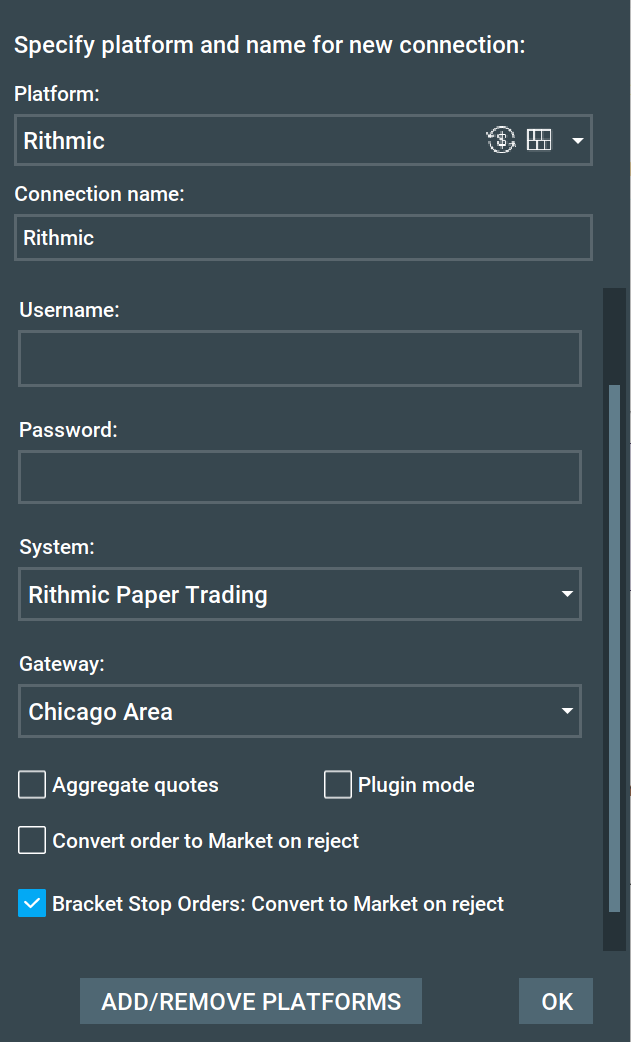This screenshot has height=1042, width=631.
Task: Enable the Plugin mode checkbox
Action: pos(337,785)
